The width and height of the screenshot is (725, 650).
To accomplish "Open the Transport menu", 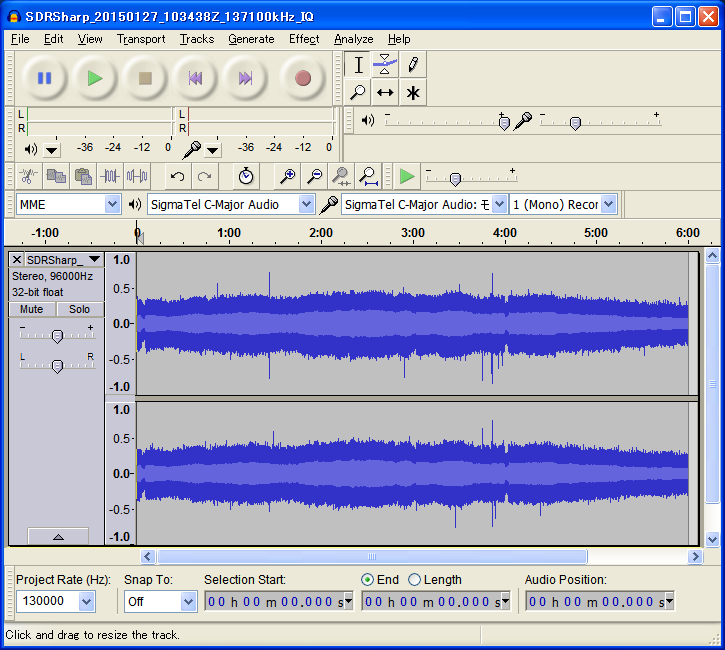I will pos(141,39).
